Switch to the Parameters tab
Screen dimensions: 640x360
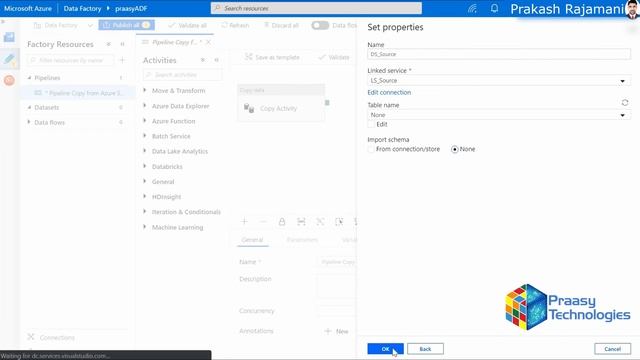[302, 240]
